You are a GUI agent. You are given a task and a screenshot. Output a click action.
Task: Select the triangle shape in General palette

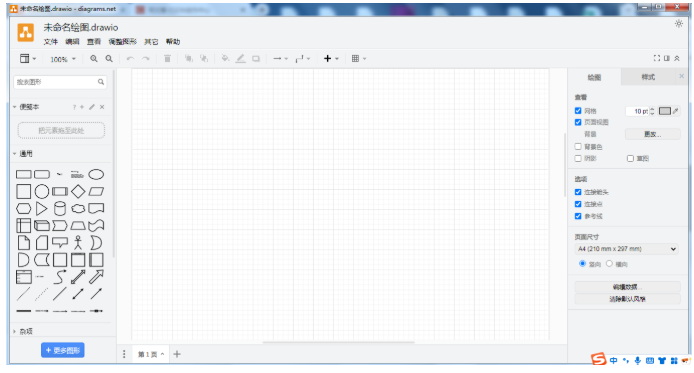(x=42, y=208)
